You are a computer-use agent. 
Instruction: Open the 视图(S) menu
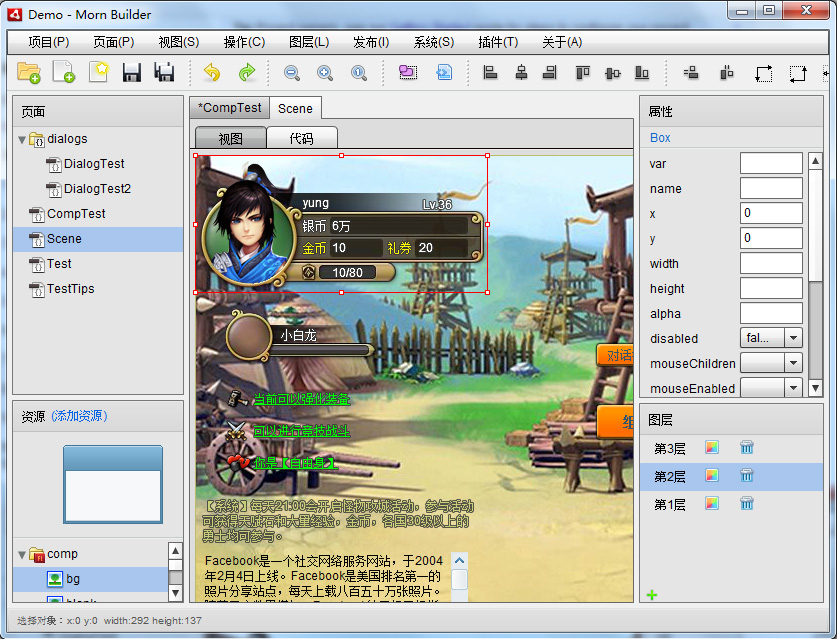(x=179, y=42)
